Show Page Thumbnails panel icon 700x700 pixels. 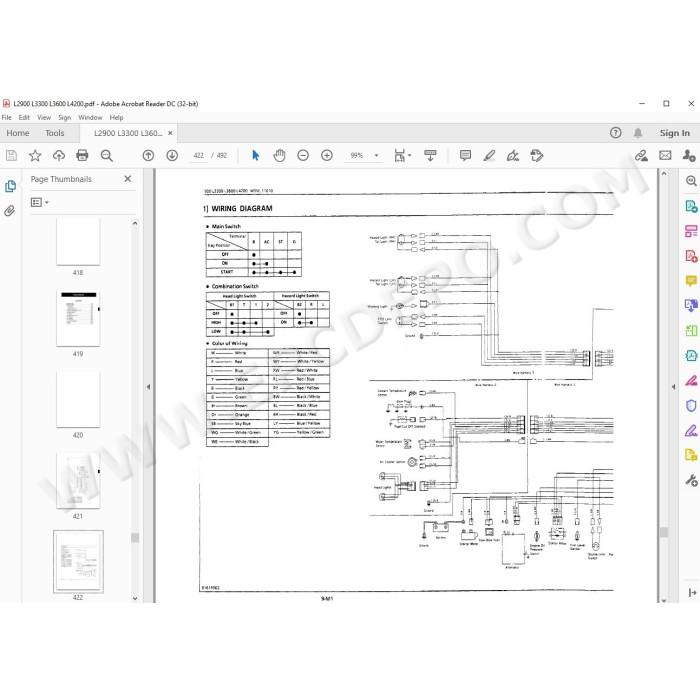coord(10,186)
